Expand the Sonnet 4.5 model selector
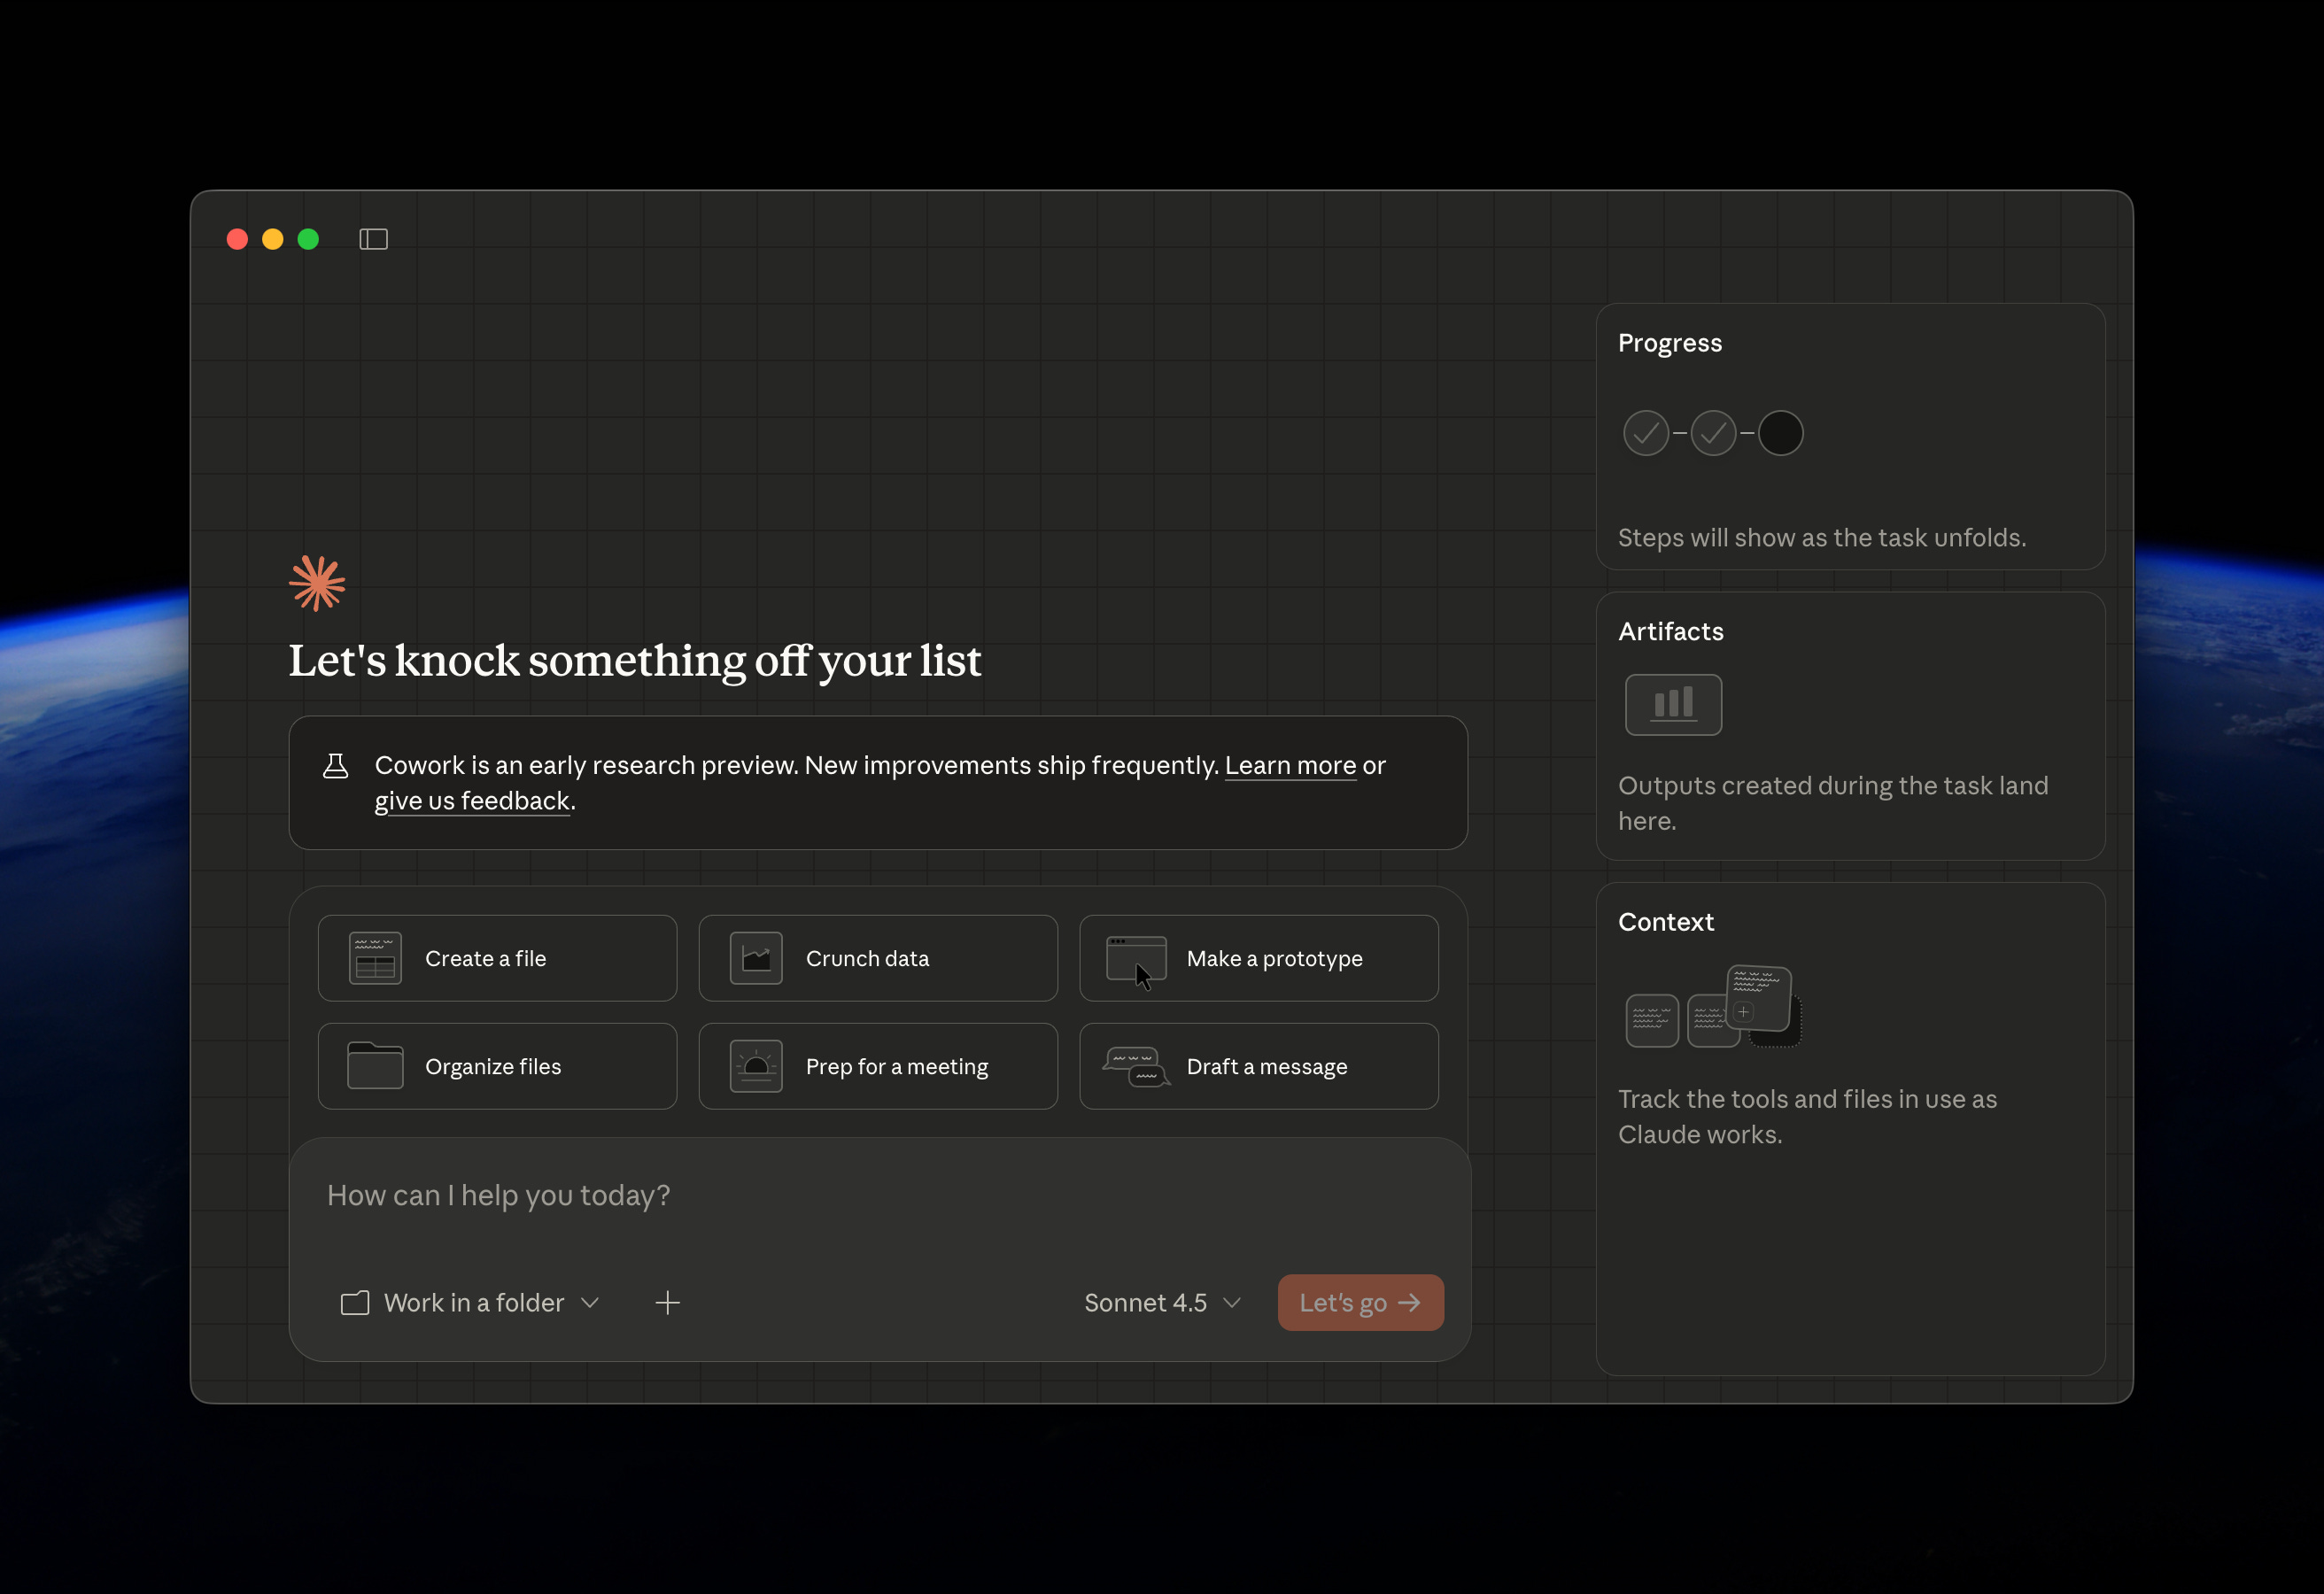2324x1594 pixels. (1162, 1302)
